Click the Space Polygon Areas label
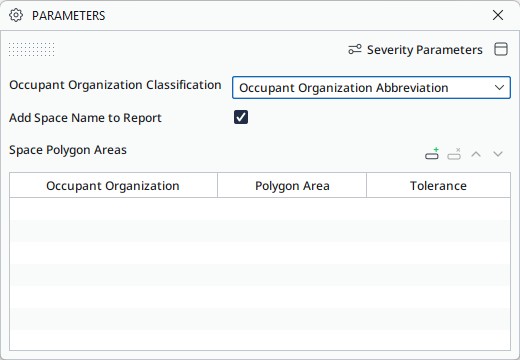 (68, 150)
